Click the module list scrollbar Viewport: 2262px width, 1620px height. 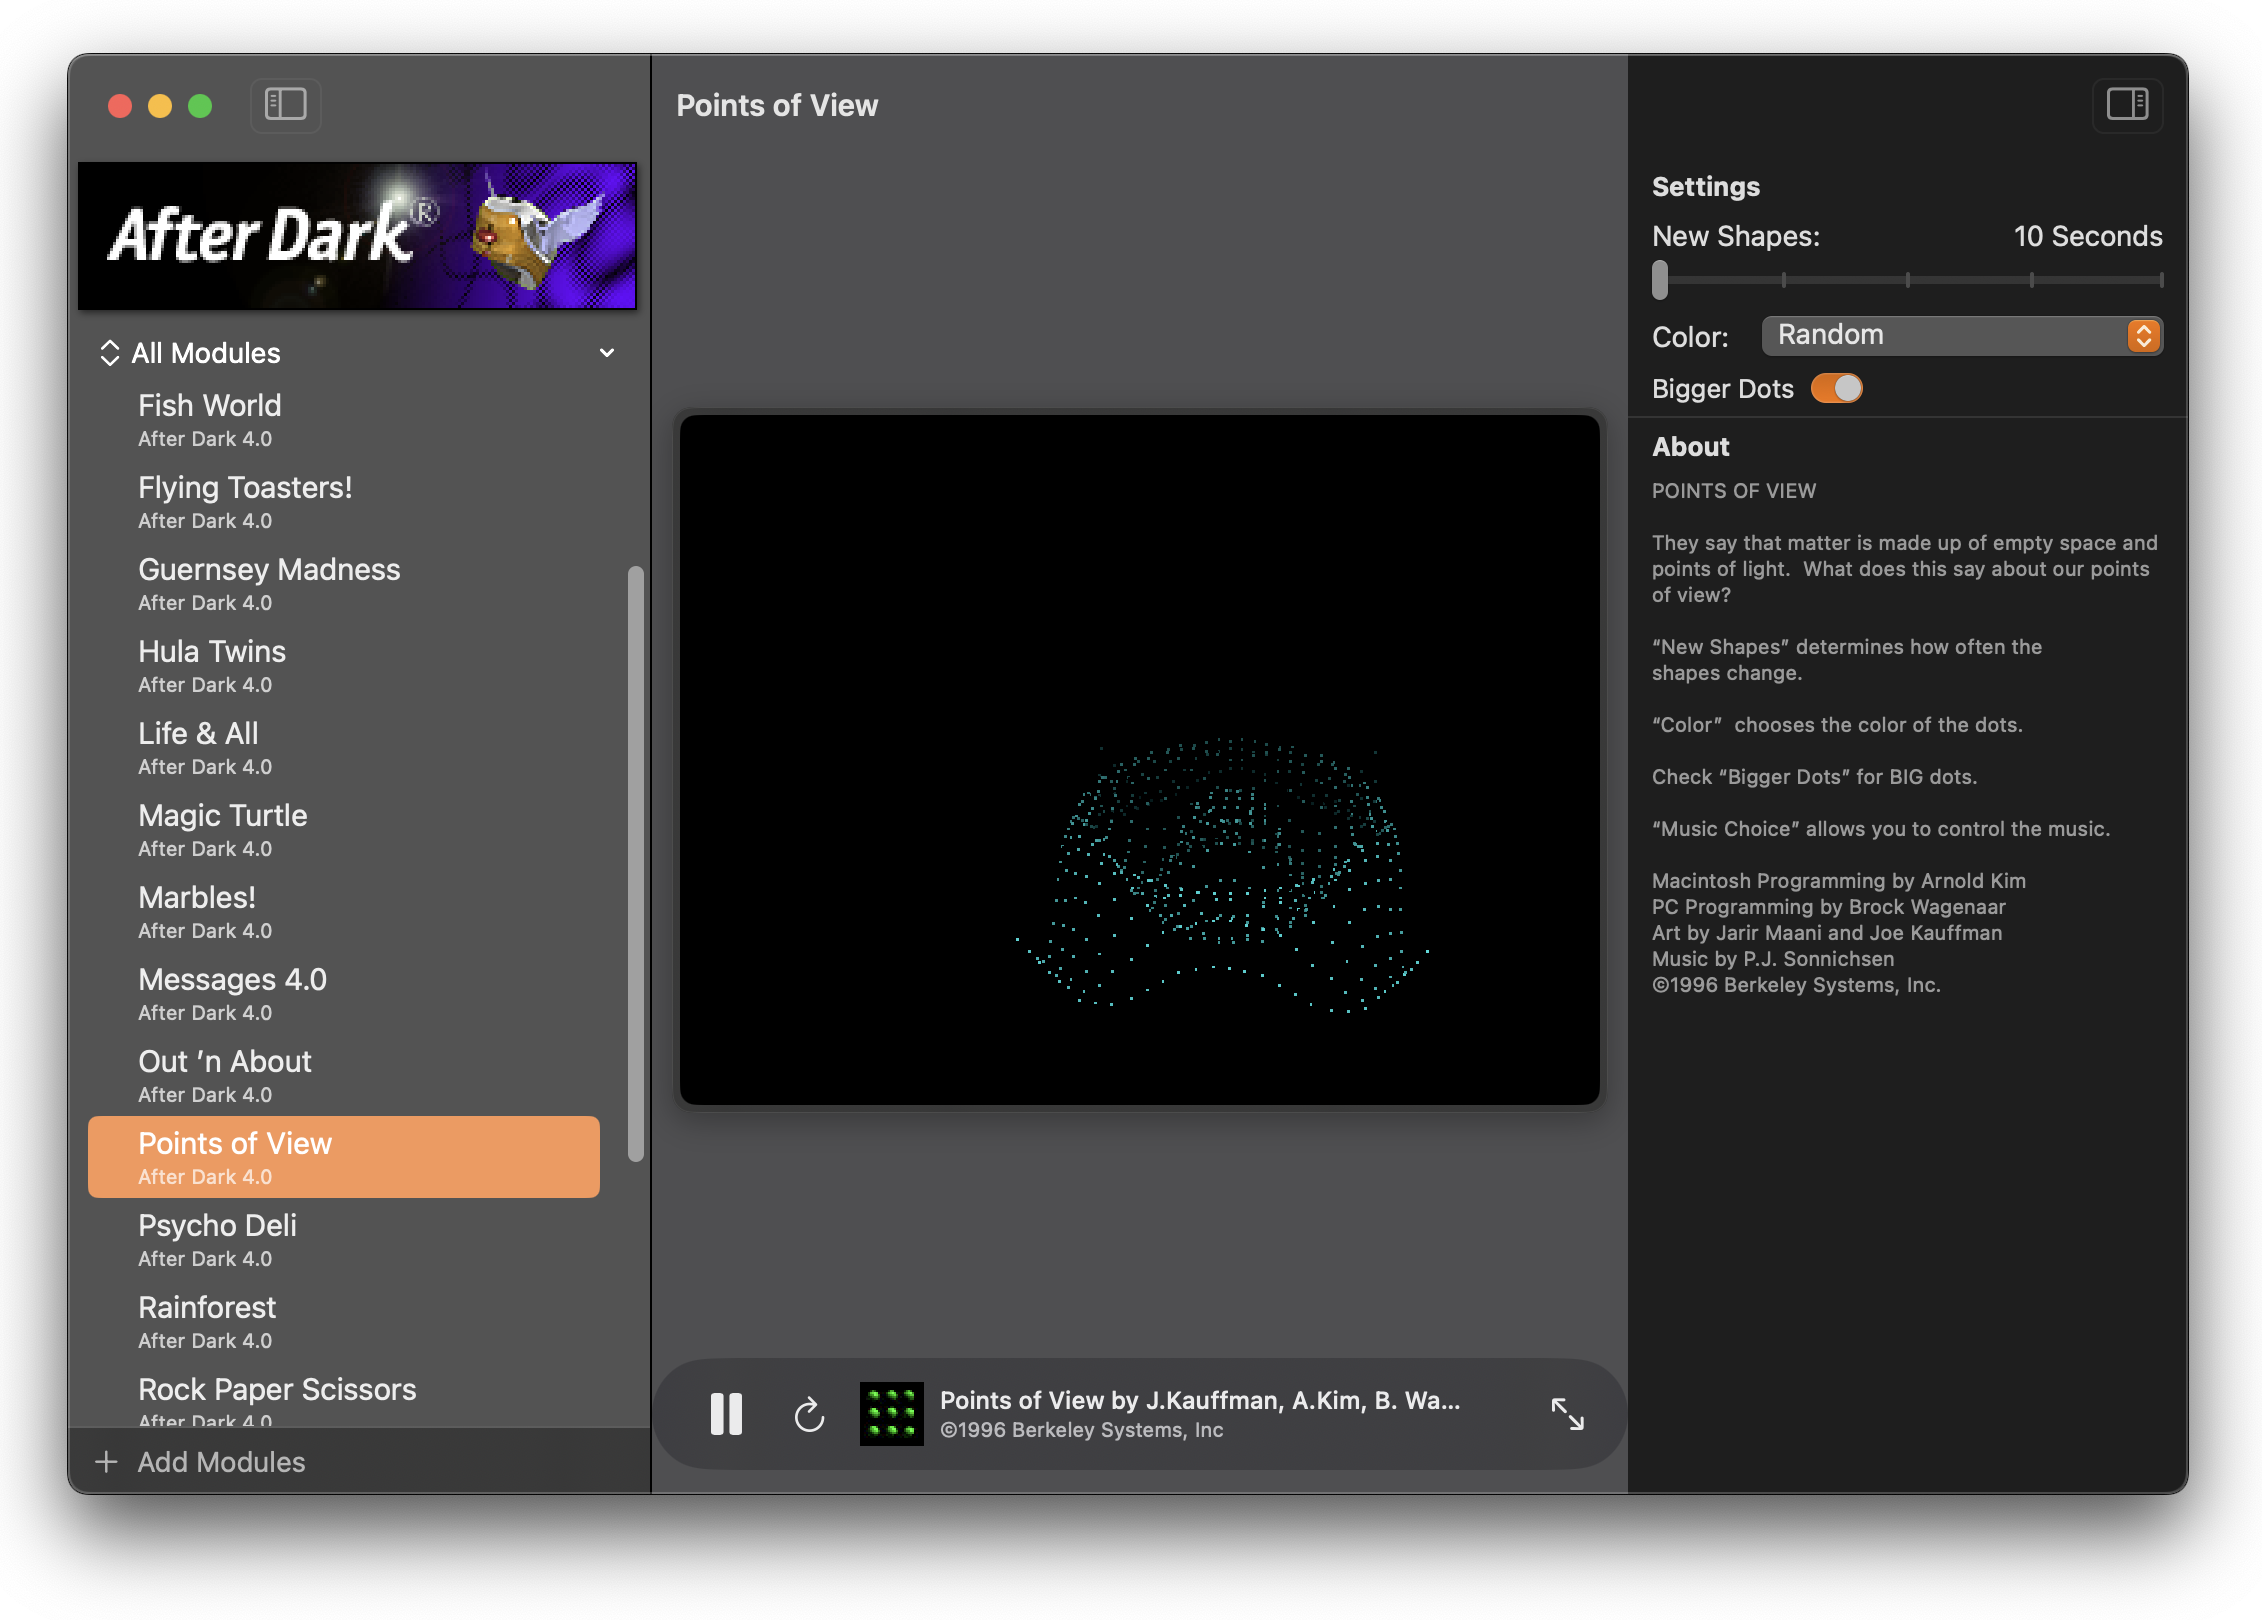tap(635, 864)
